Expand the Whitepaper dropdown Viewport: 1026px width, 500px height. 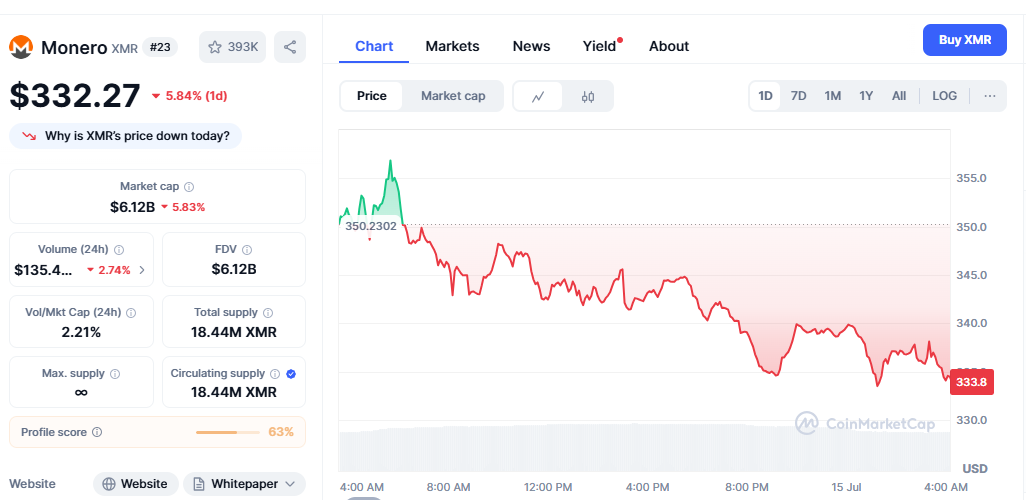click(244, 484)
